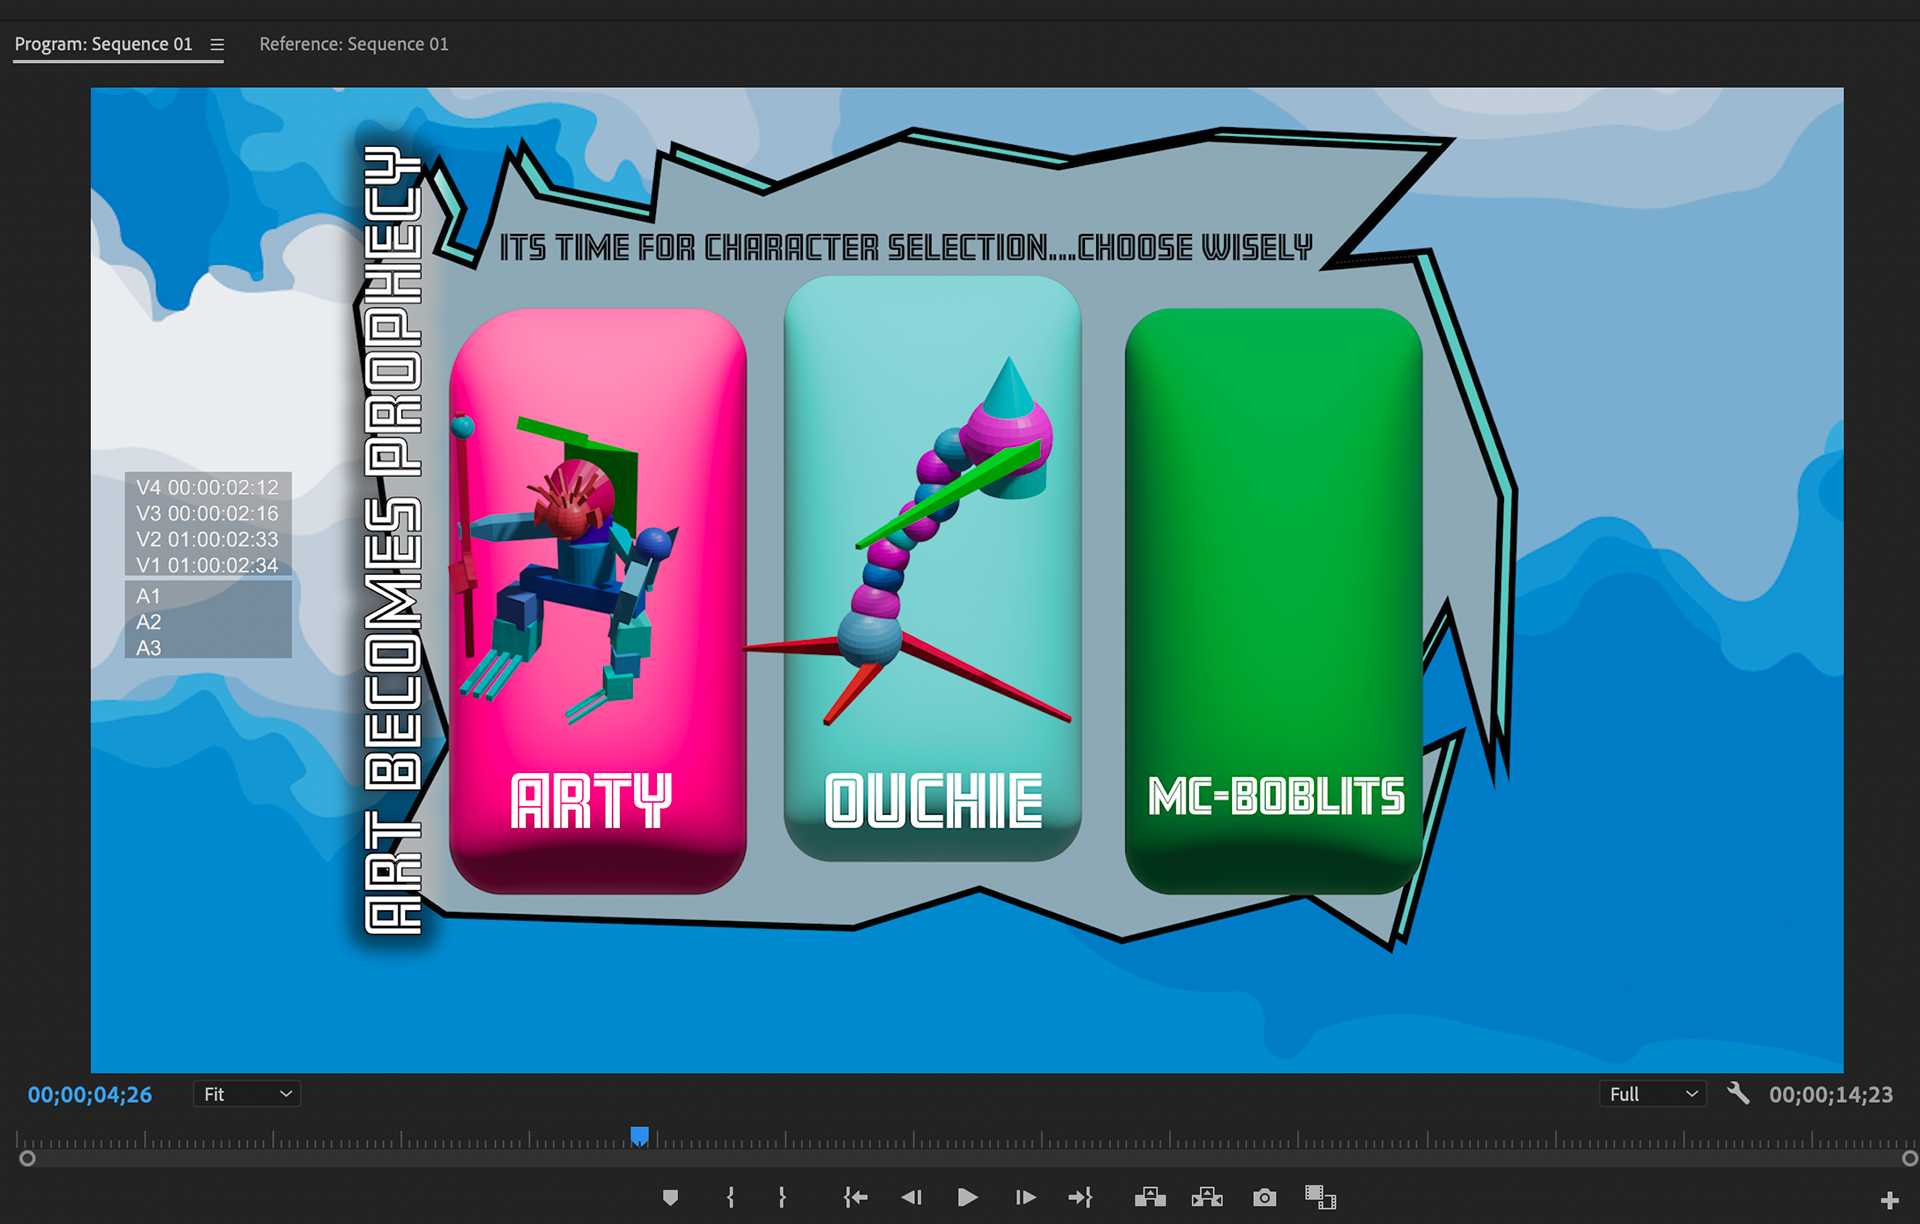Open the wrench Settings menu
This screenshot has height=1224, width=1920.
point(1738,1093)
